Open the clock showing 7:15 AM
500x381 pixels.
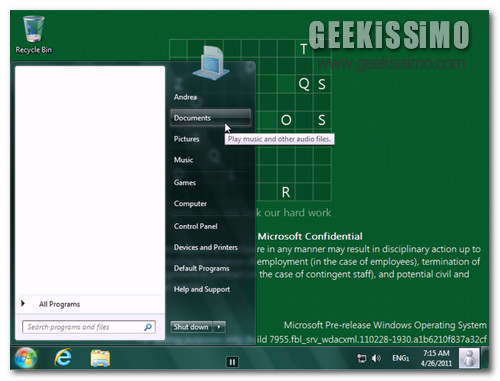436,358
